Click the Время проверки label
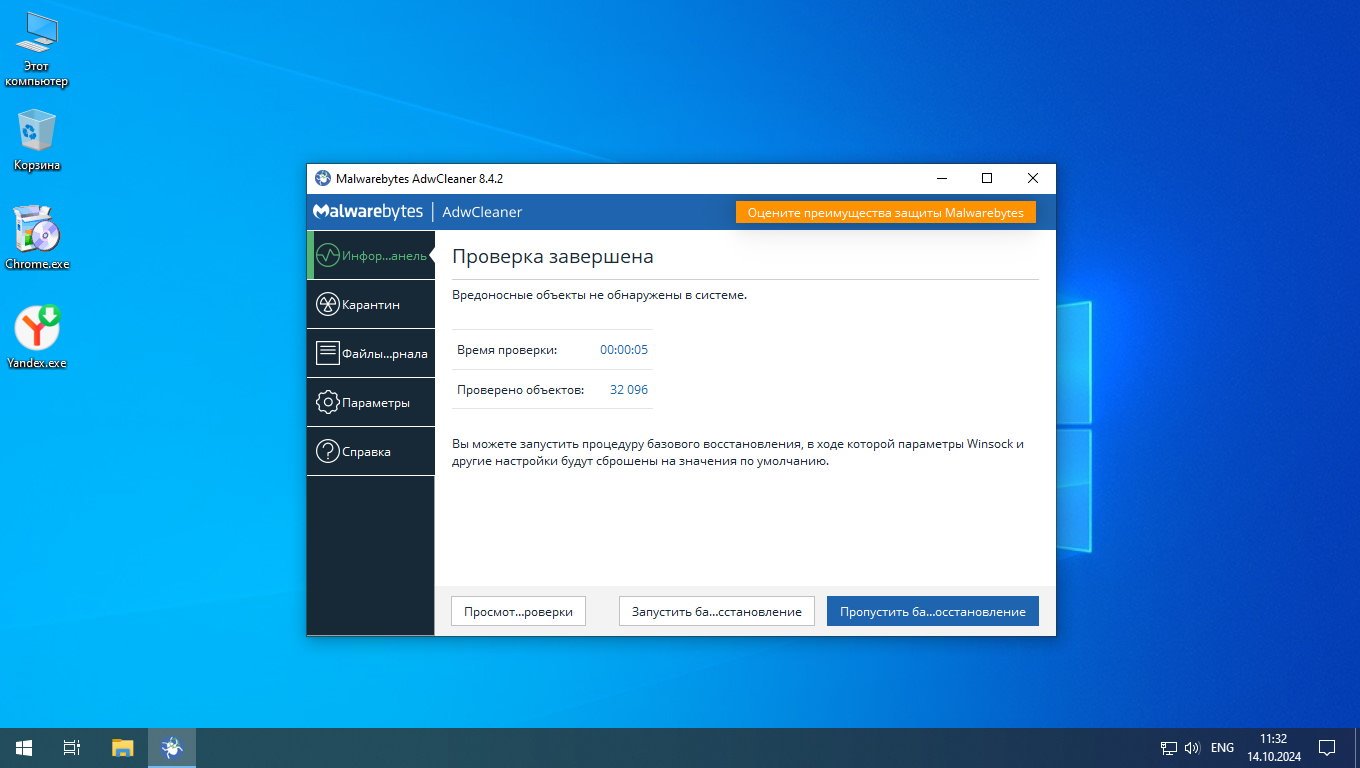 click(507, 350)
